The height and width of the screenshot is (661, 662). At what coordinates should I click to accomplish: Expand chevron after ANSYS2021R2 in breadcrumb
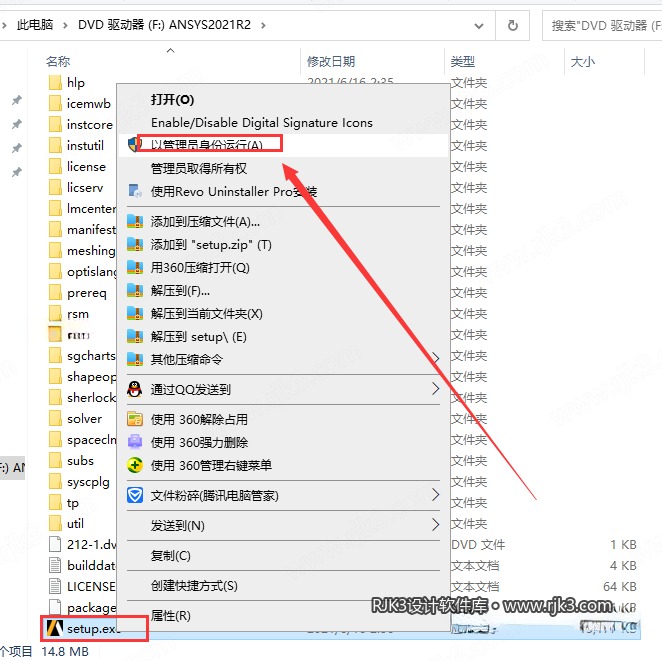click(263, 25)
